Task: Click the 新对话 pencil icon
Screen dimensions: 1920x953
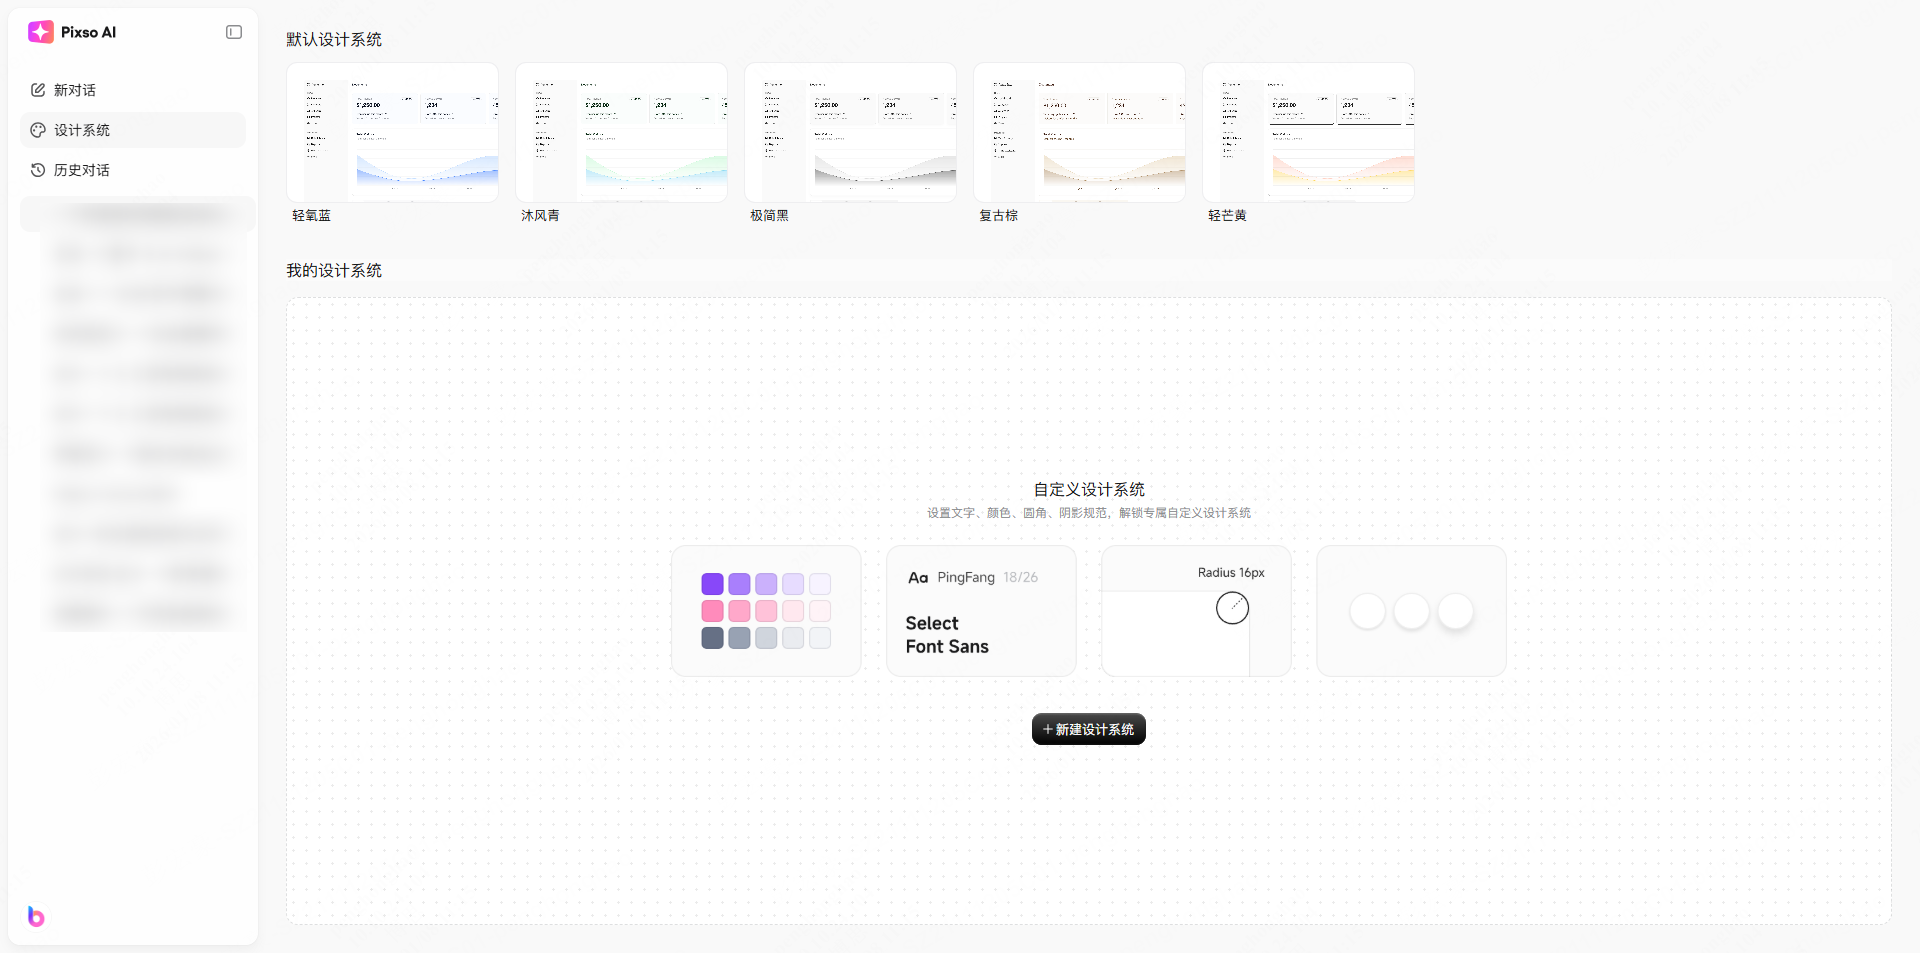Action: click(x=38, y=90)
